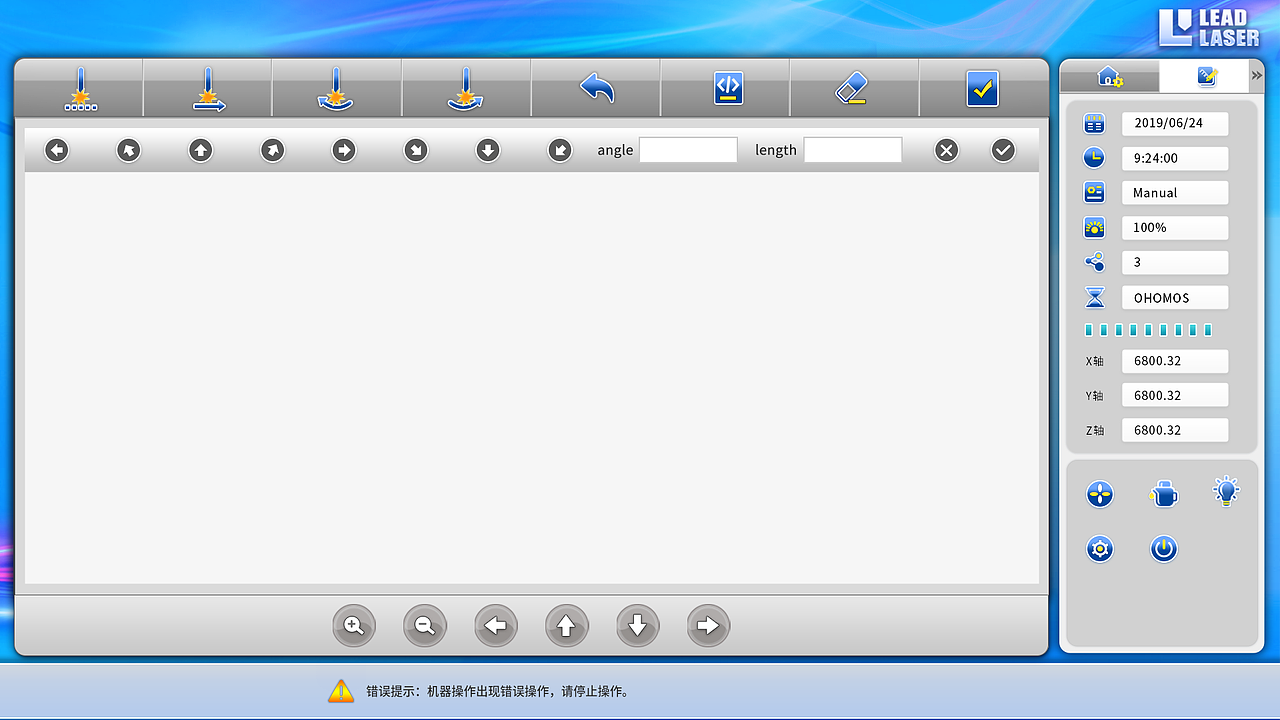Click the error message text 错误提示
Viewport: 1280px width, 720px height.
499,691
